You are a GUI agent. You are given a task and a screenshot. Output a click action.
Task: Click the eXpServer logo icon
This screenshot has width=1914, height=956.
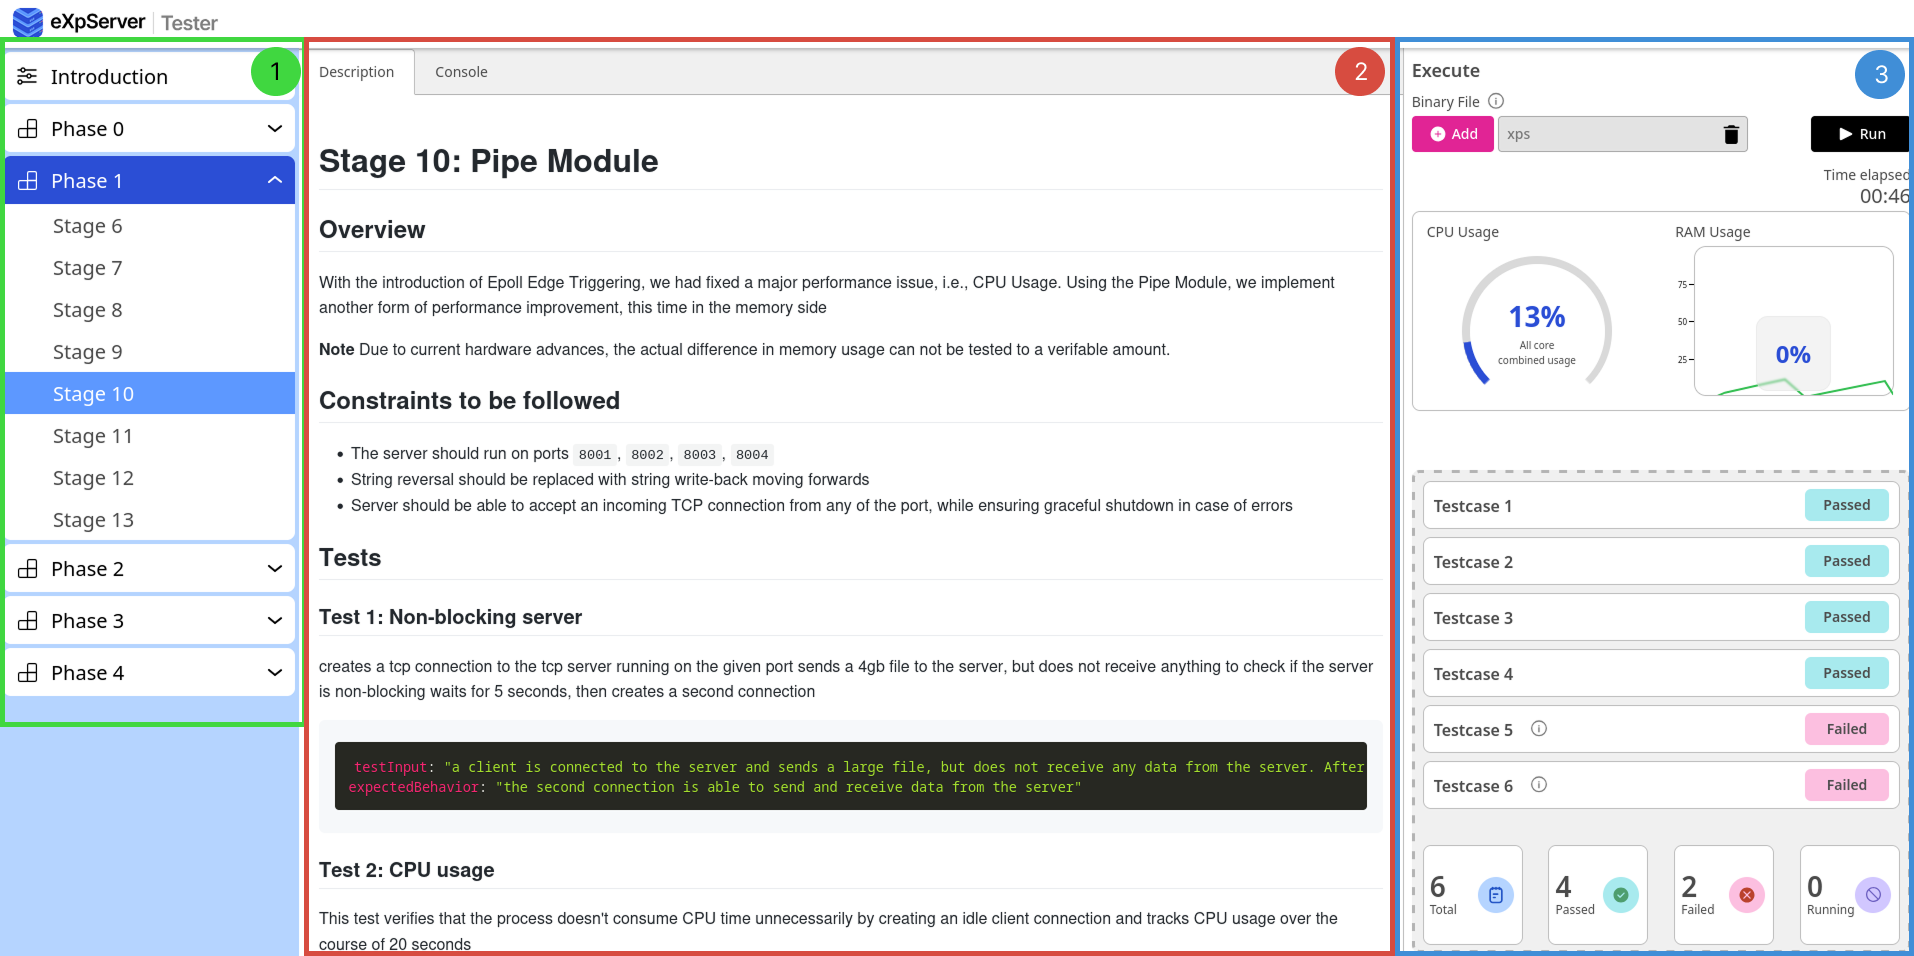[27, 21]
